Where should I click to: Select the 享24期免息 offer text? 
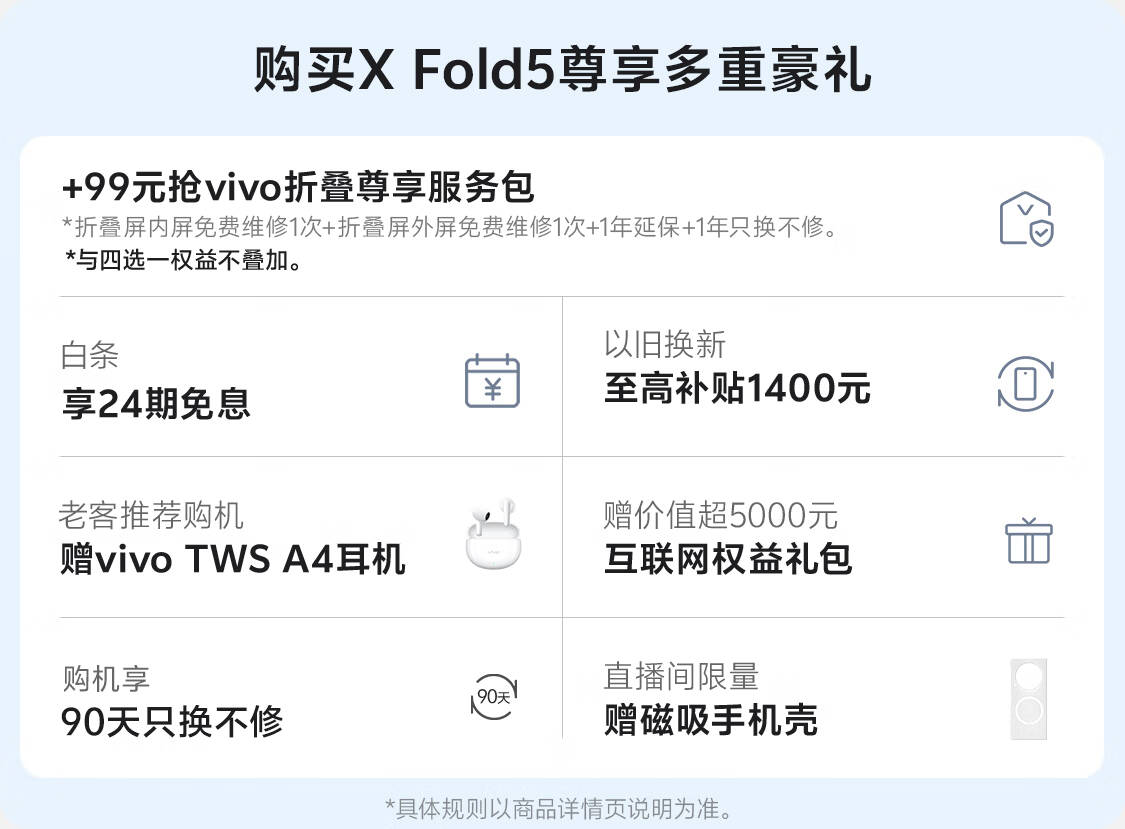click(156, 403)
